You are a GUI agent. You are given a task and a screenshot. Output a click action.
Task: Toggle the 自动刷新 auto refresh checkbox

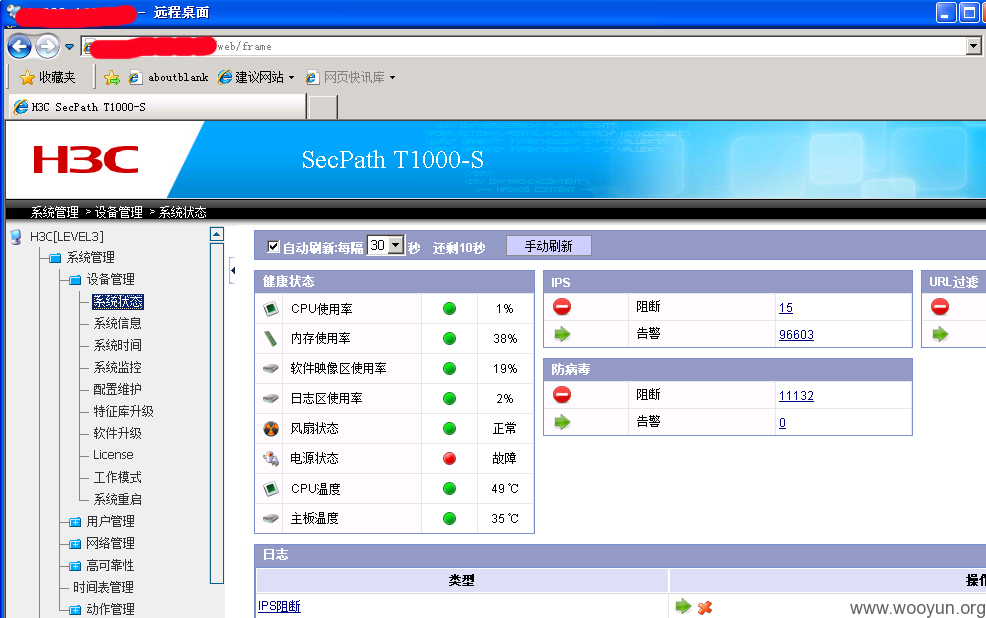tap(273, 246)
